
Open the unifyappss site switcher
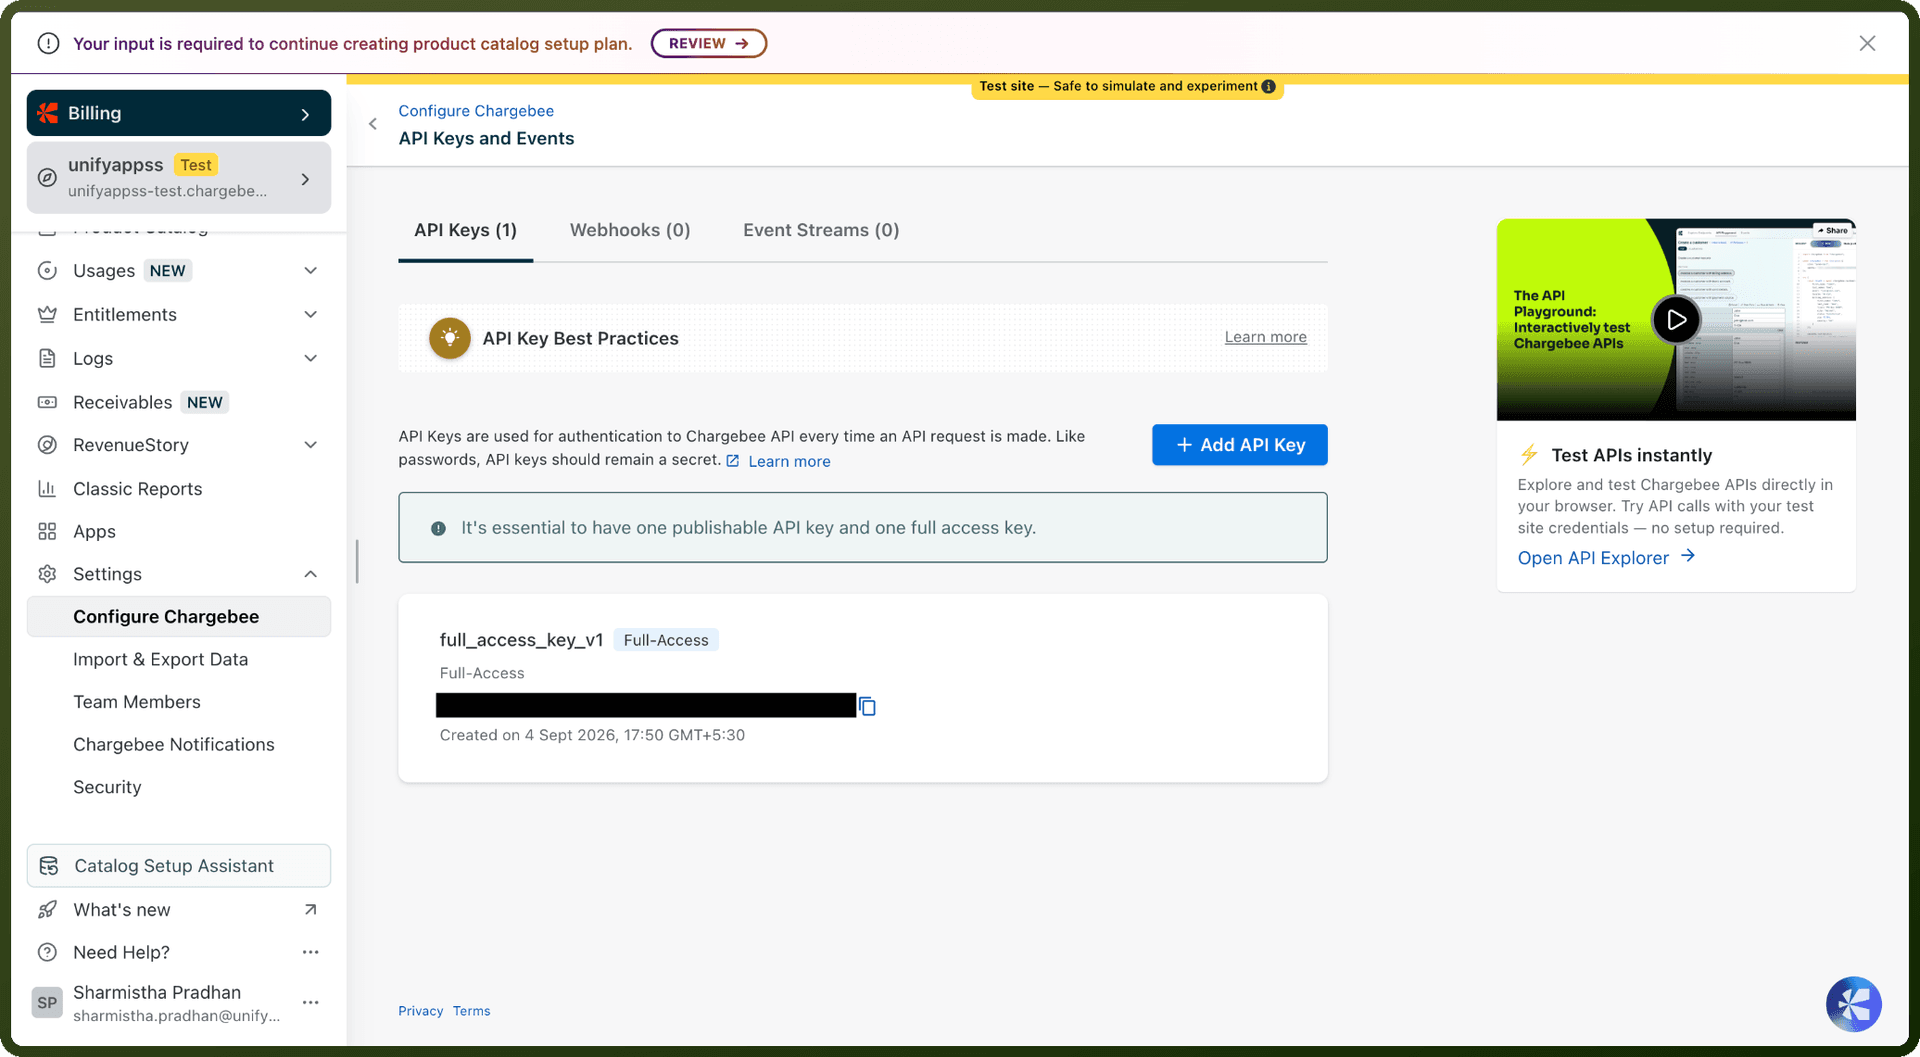(179, 178)
